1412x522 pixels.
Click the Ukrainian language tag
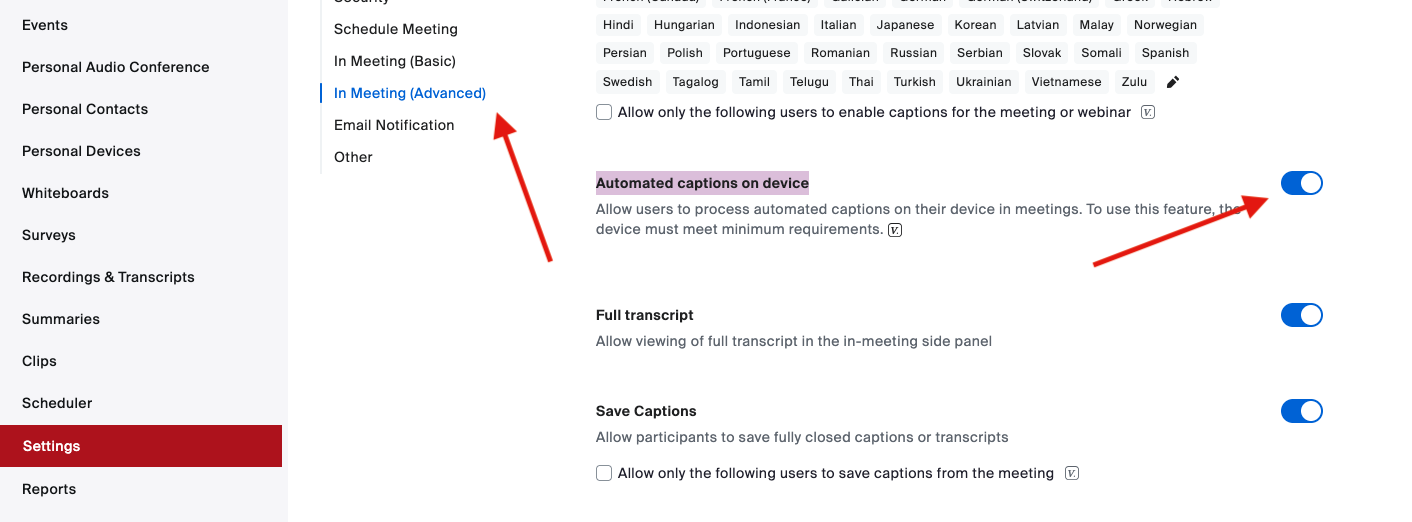click(983, 82)
